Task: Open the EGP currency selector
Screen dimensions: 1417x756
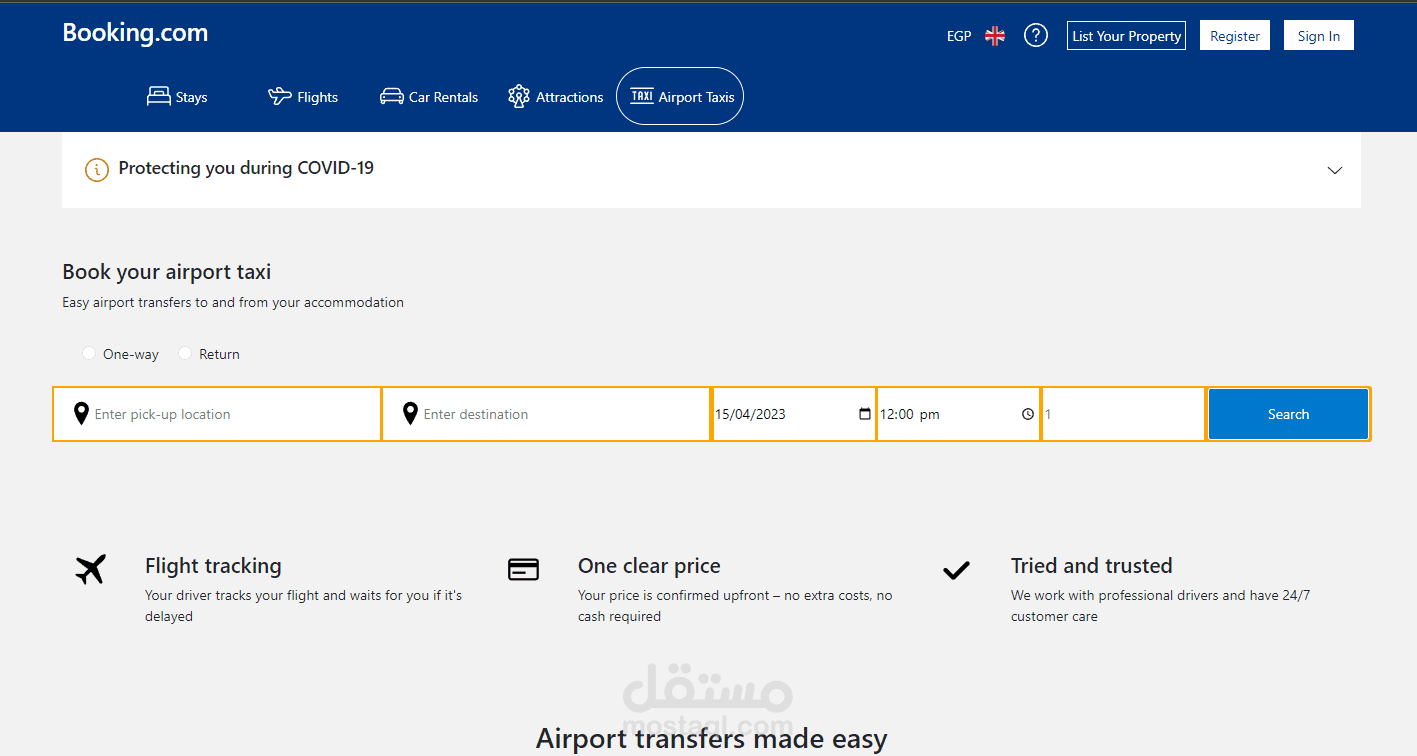Action: tap(958, 34)
